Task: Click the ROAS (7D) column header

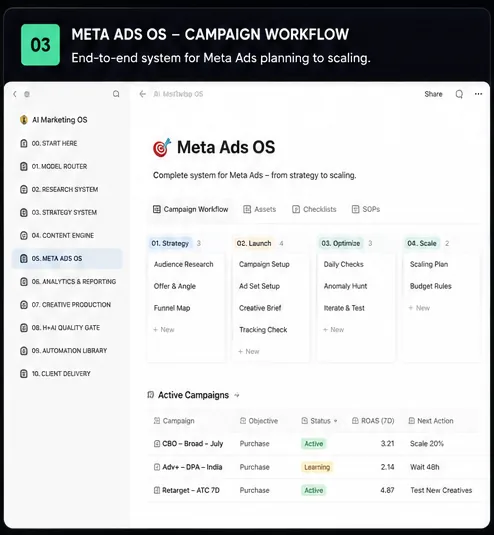Action: click(x=373, y=421)
